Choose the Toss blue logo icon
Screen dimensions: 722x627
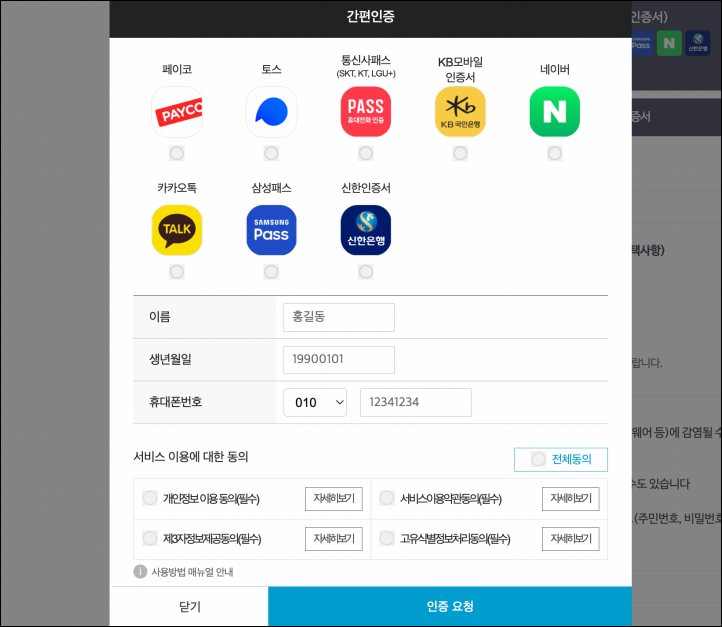tap(271, 112)
